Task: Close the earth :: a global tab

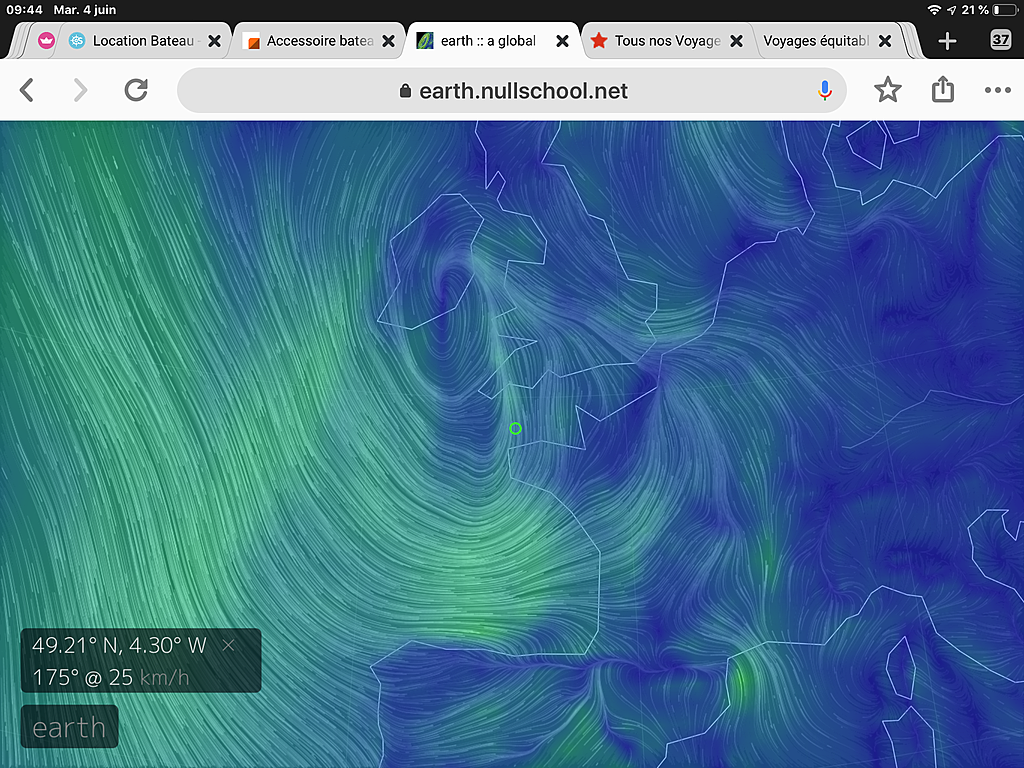Action: (x=562, y=40)
